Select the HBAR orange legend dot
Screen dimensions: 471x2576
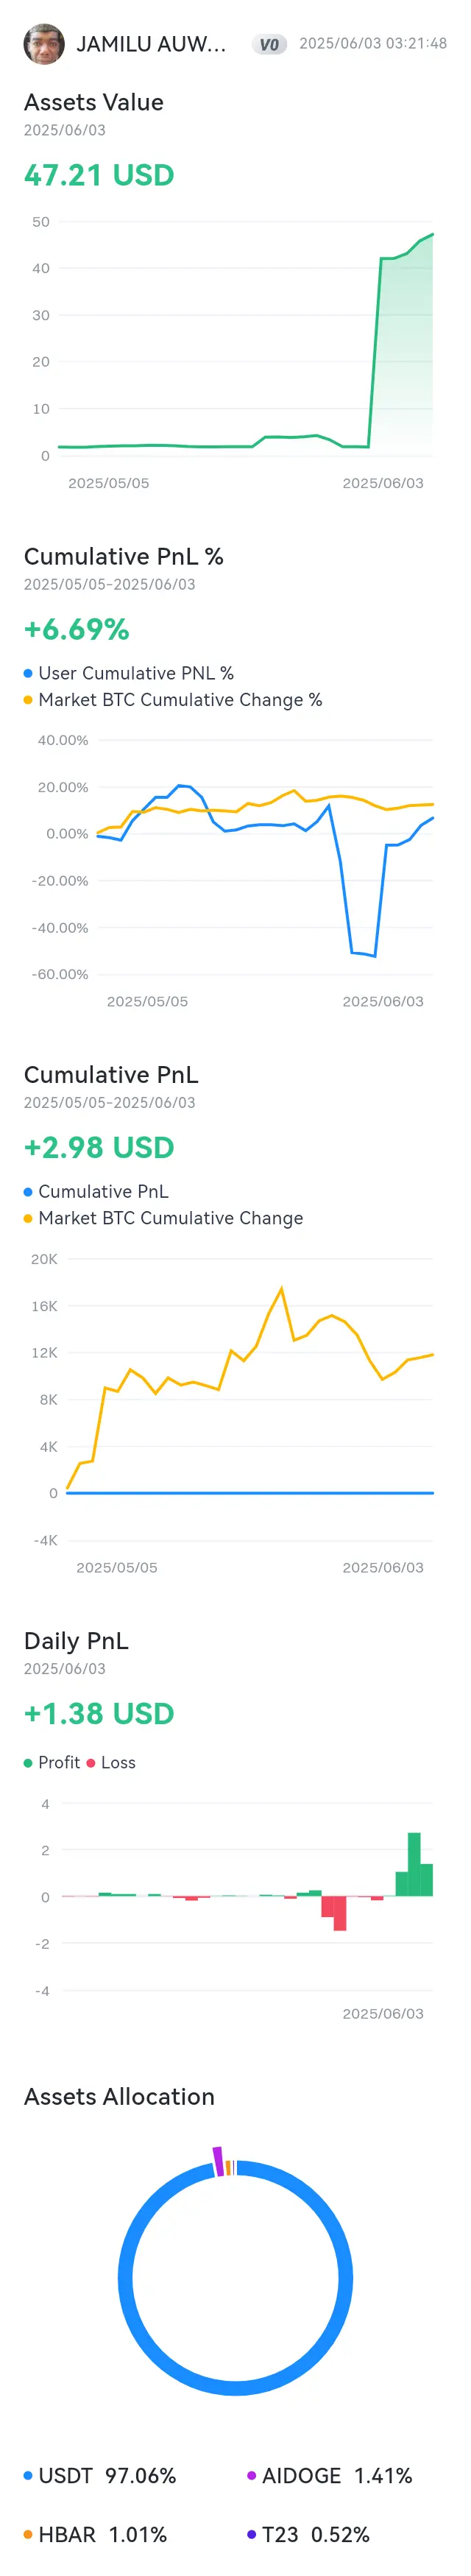(x=28, y=2534)
